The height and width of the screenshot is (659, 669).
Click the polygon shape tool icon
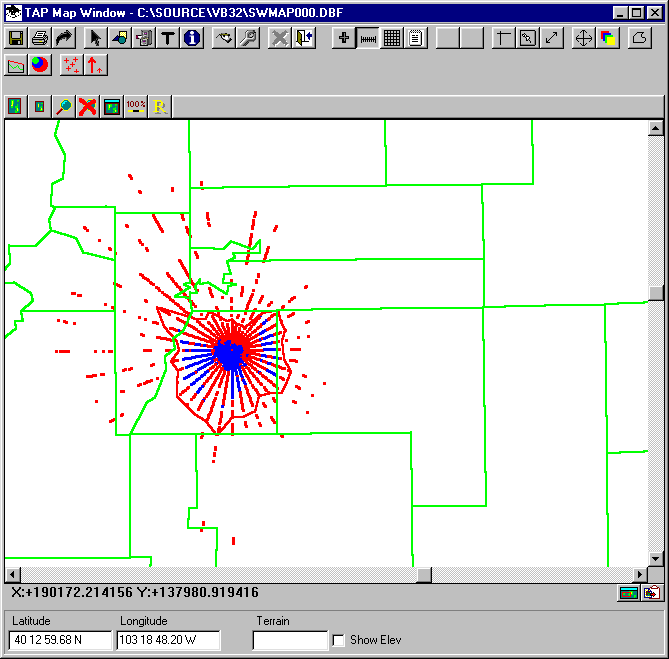coord(639,38)
